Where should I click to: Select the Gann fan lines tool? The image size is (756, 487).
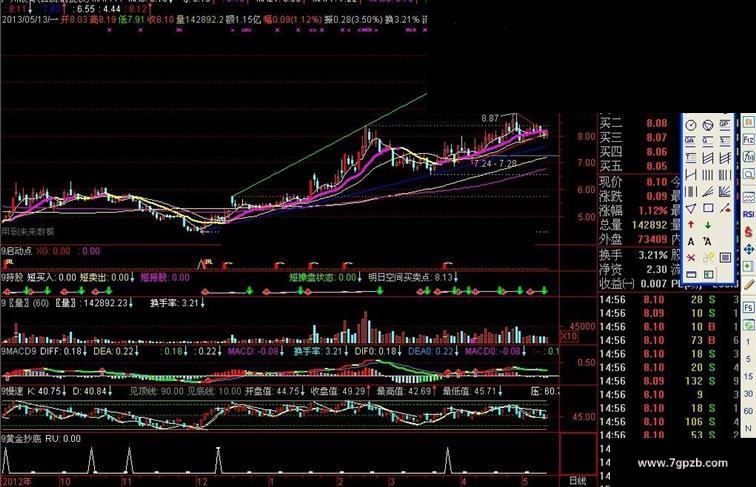point(725,191)
